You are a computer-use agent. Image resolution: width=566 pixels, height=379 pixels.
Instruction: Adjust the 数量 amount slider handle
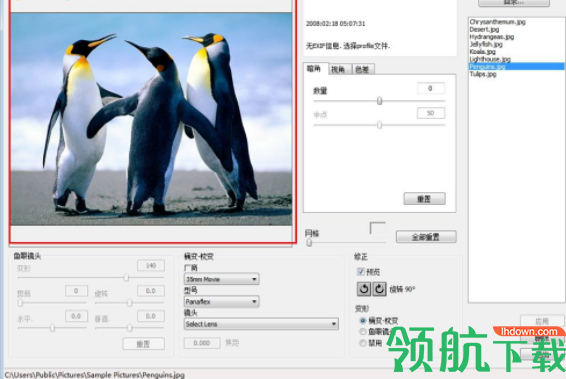point(379,101)
